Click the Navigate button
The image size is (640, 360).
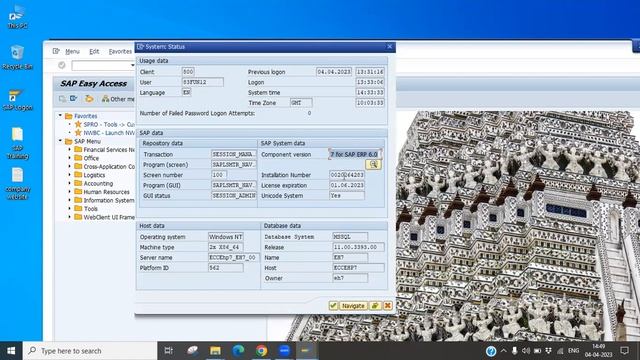coord(353,305)
